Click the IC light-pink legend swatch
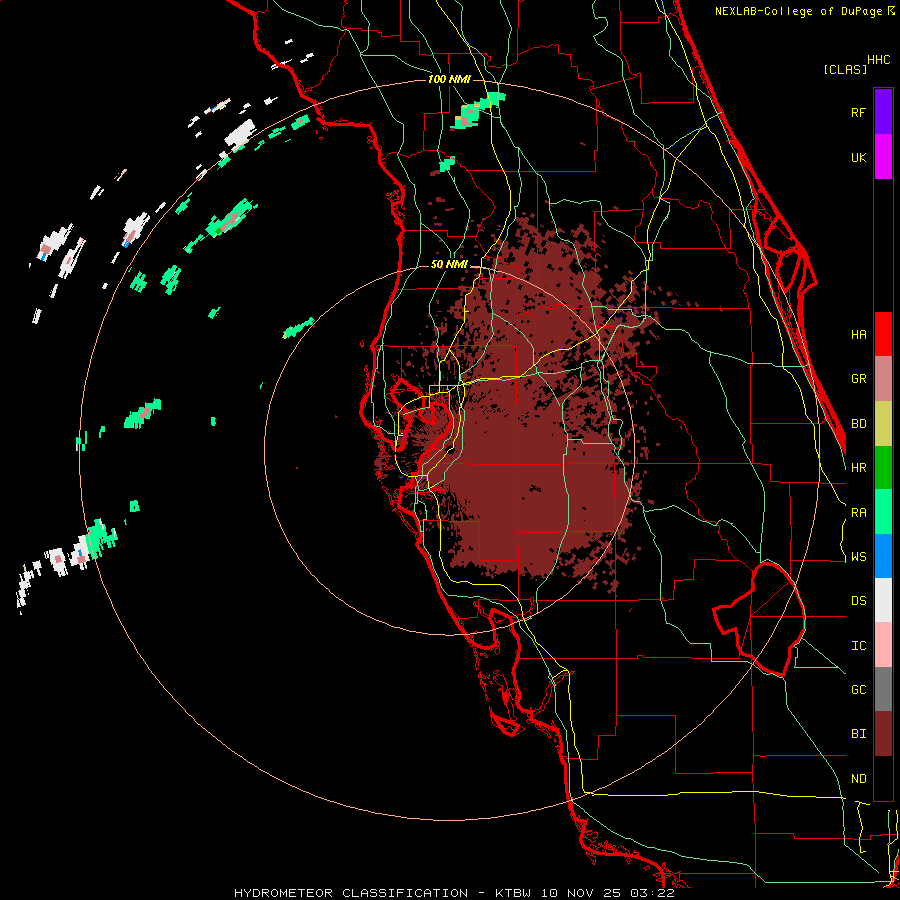This screenshot has height=900, width=900. coord(883,645)
